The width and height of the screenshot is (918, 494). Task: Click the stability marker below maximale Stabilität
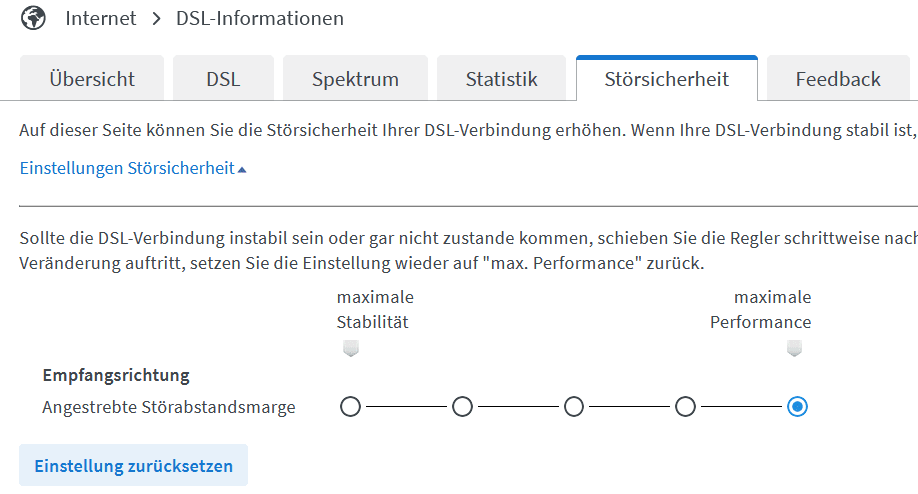pos(350,349)
